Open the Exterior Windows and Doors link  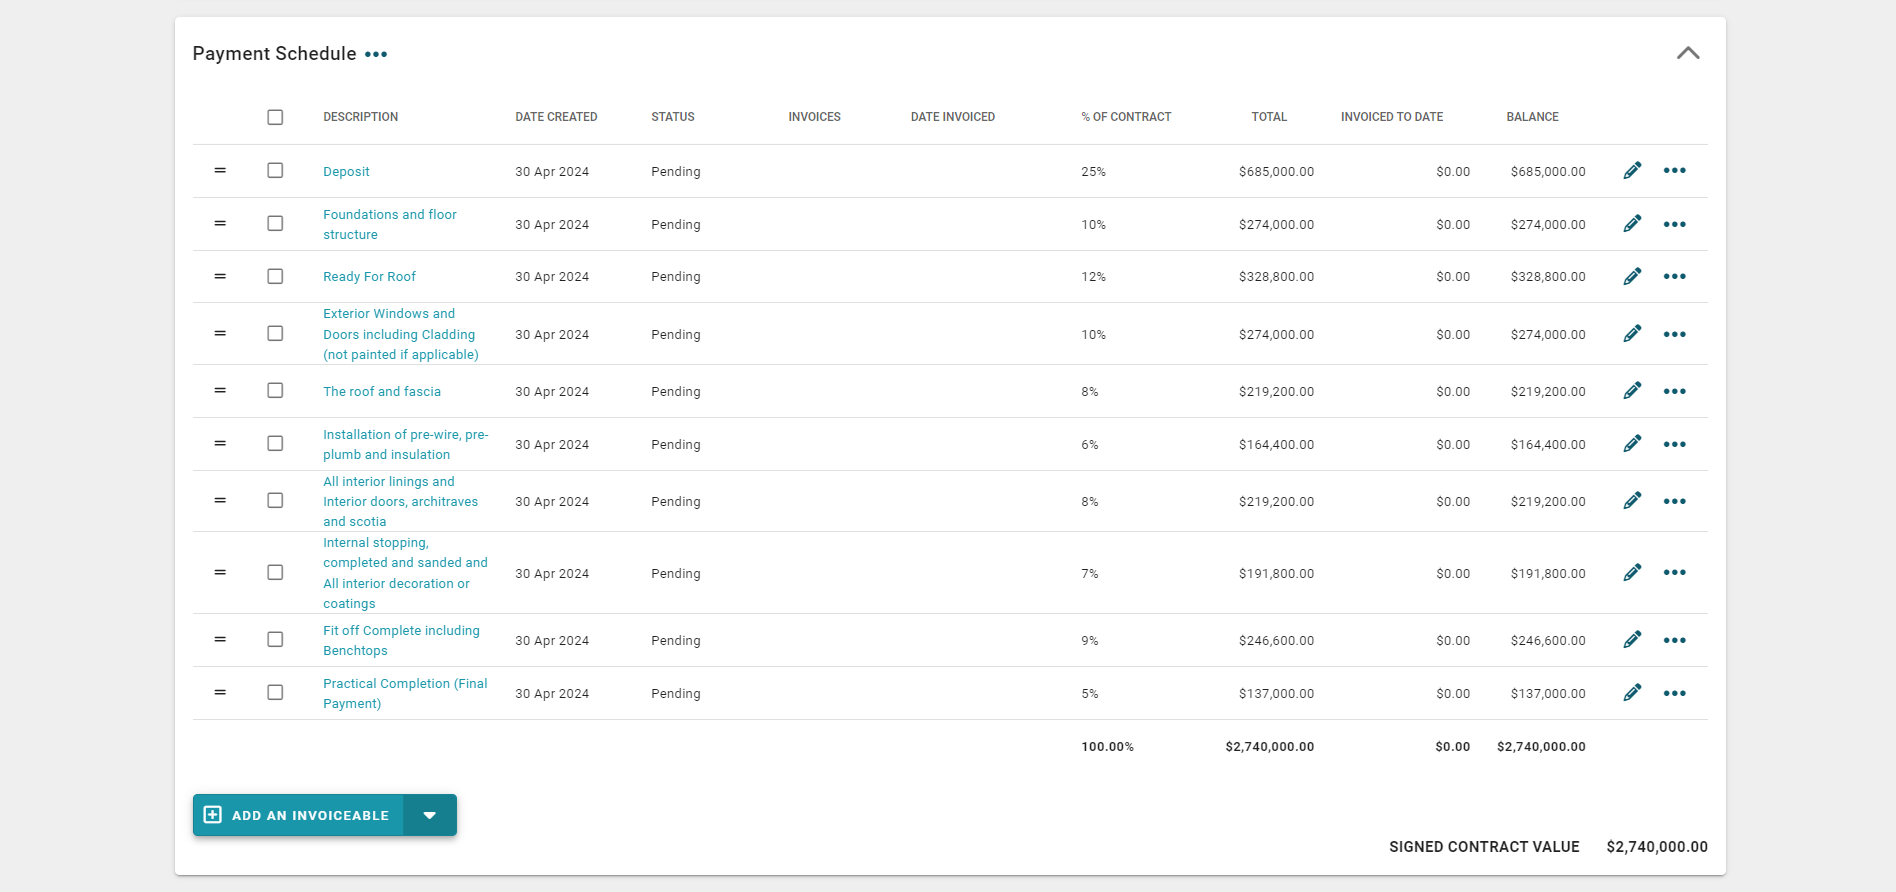click(x=400, y=334)
